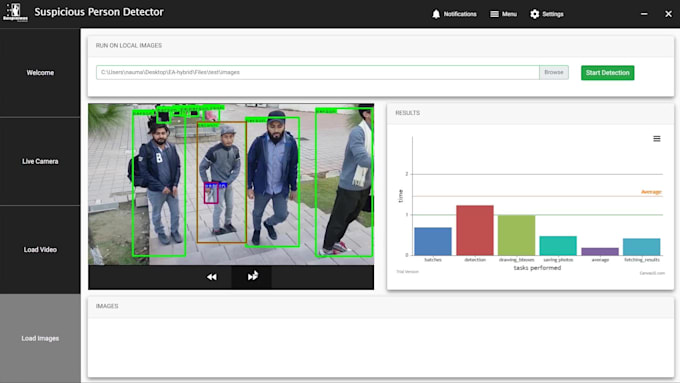Screen dimensions: 680x383
Task: Click the teal saving_photos bar
Action: point(558,246)
